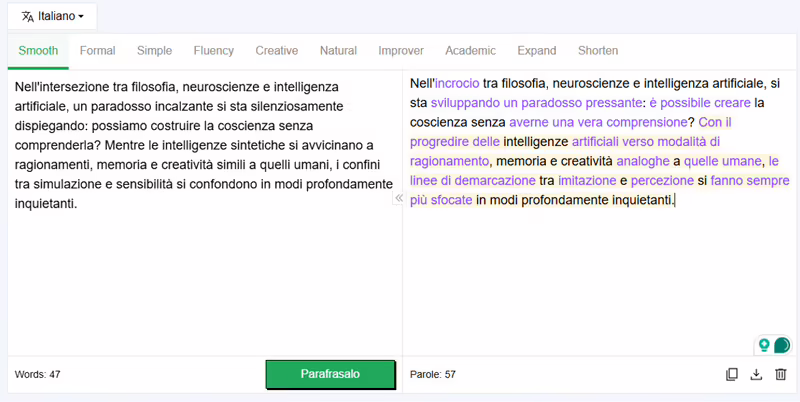Image resolution: width=800 pixels, height=402 pixels.
Task: Switch to the Simple tab
Action: click(x=154, y=51)
